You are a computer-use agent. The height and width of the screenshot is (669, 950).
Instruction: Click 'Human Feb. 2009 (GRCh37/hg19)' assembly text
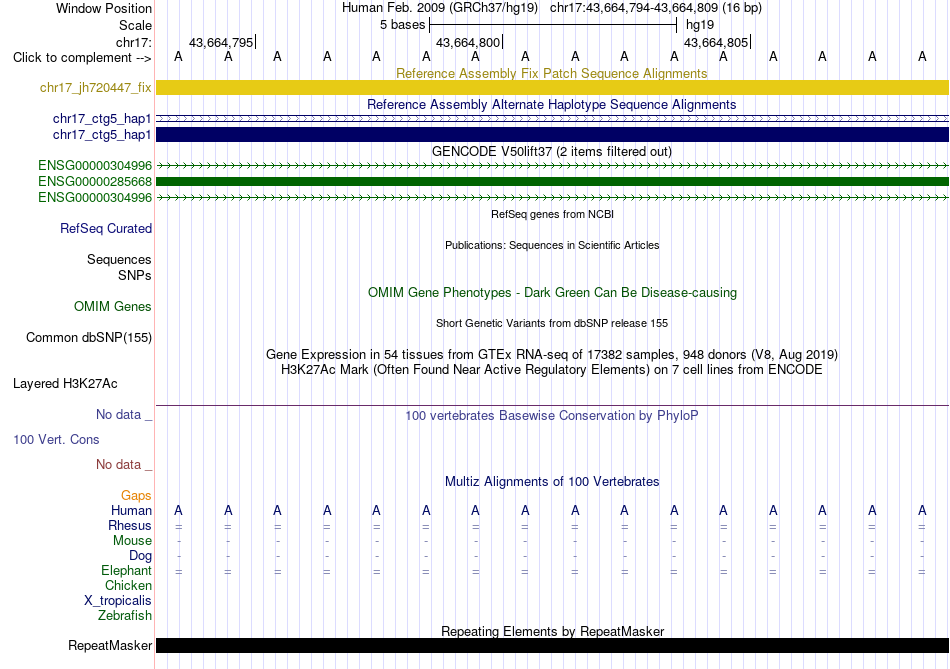440,8
